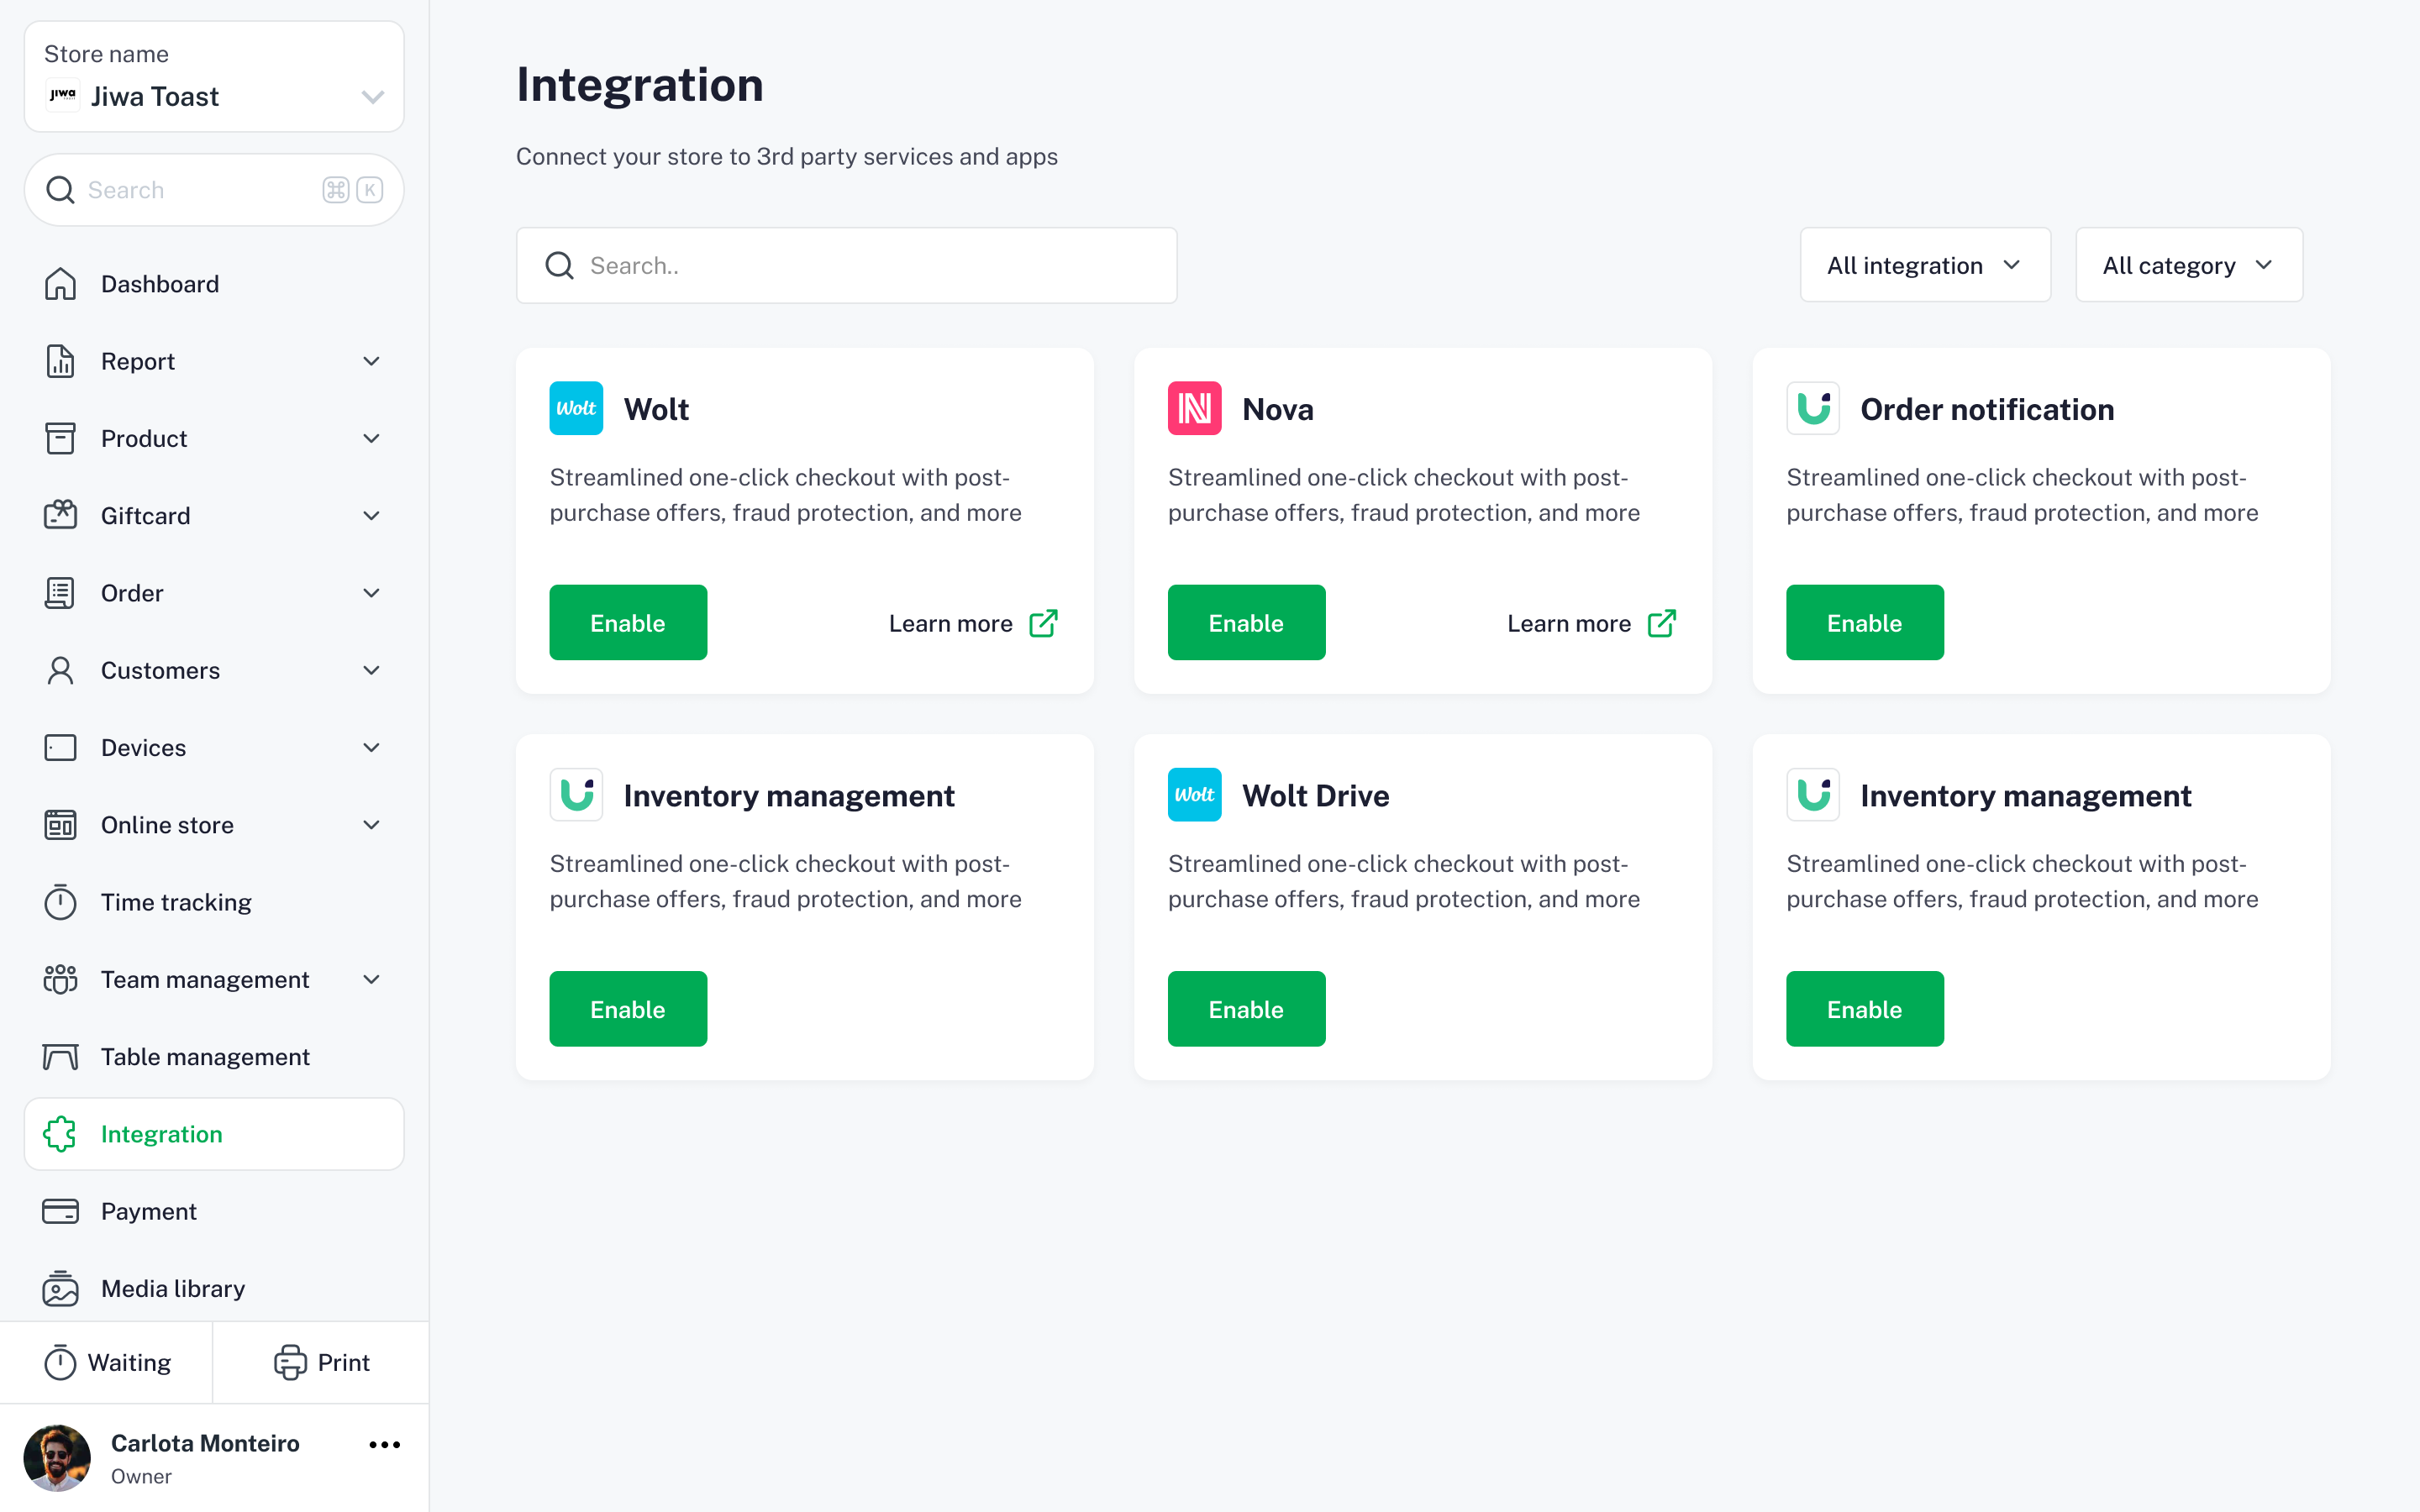
Task: Open Time tracking in the sidebar
Action: [175, 902]
